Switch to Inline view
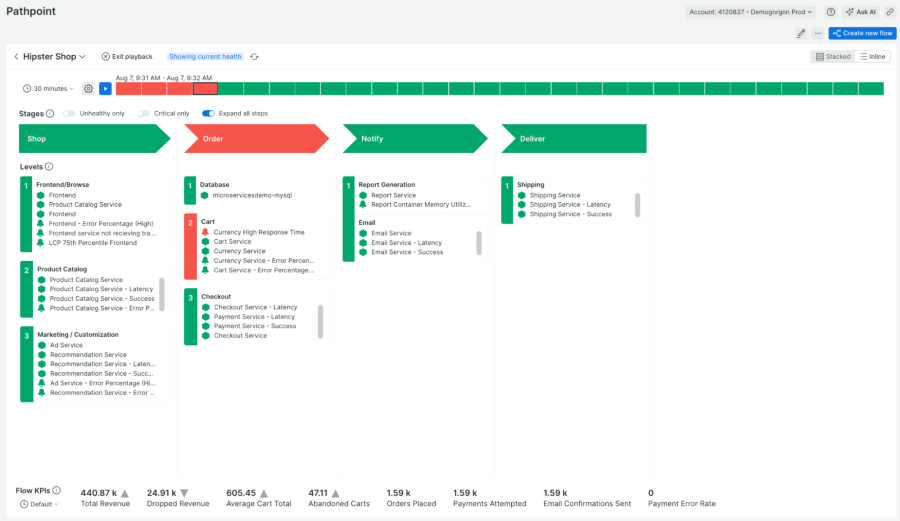The width and height of the screenshot is (900, 521). point(873,57)
